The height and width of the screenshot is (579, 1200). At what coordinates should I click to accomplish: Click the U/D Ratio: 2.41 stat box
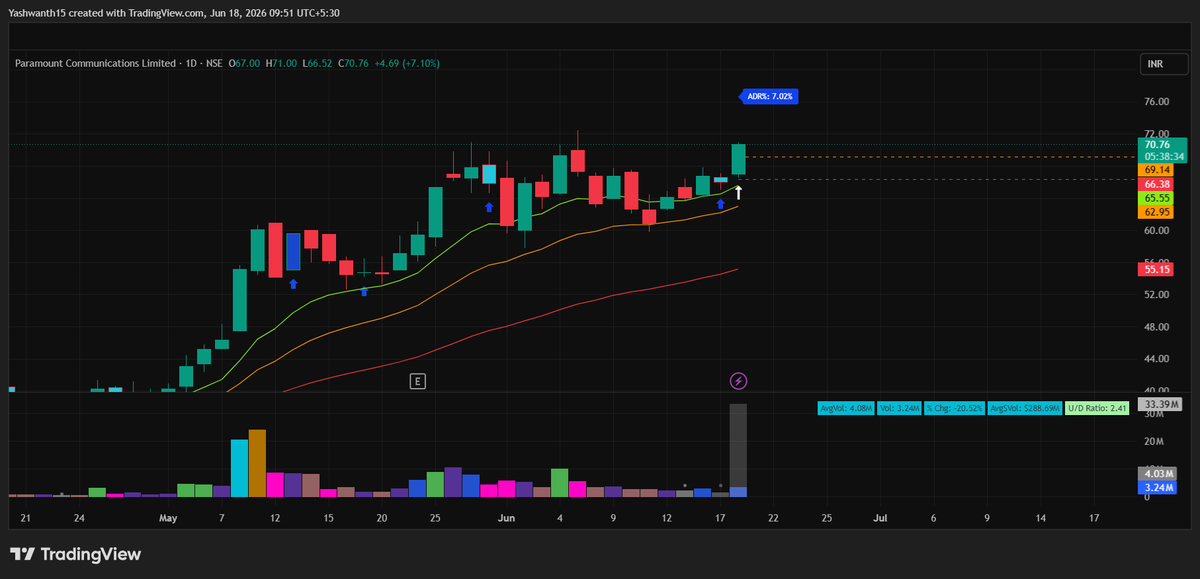coord(1097,408)
